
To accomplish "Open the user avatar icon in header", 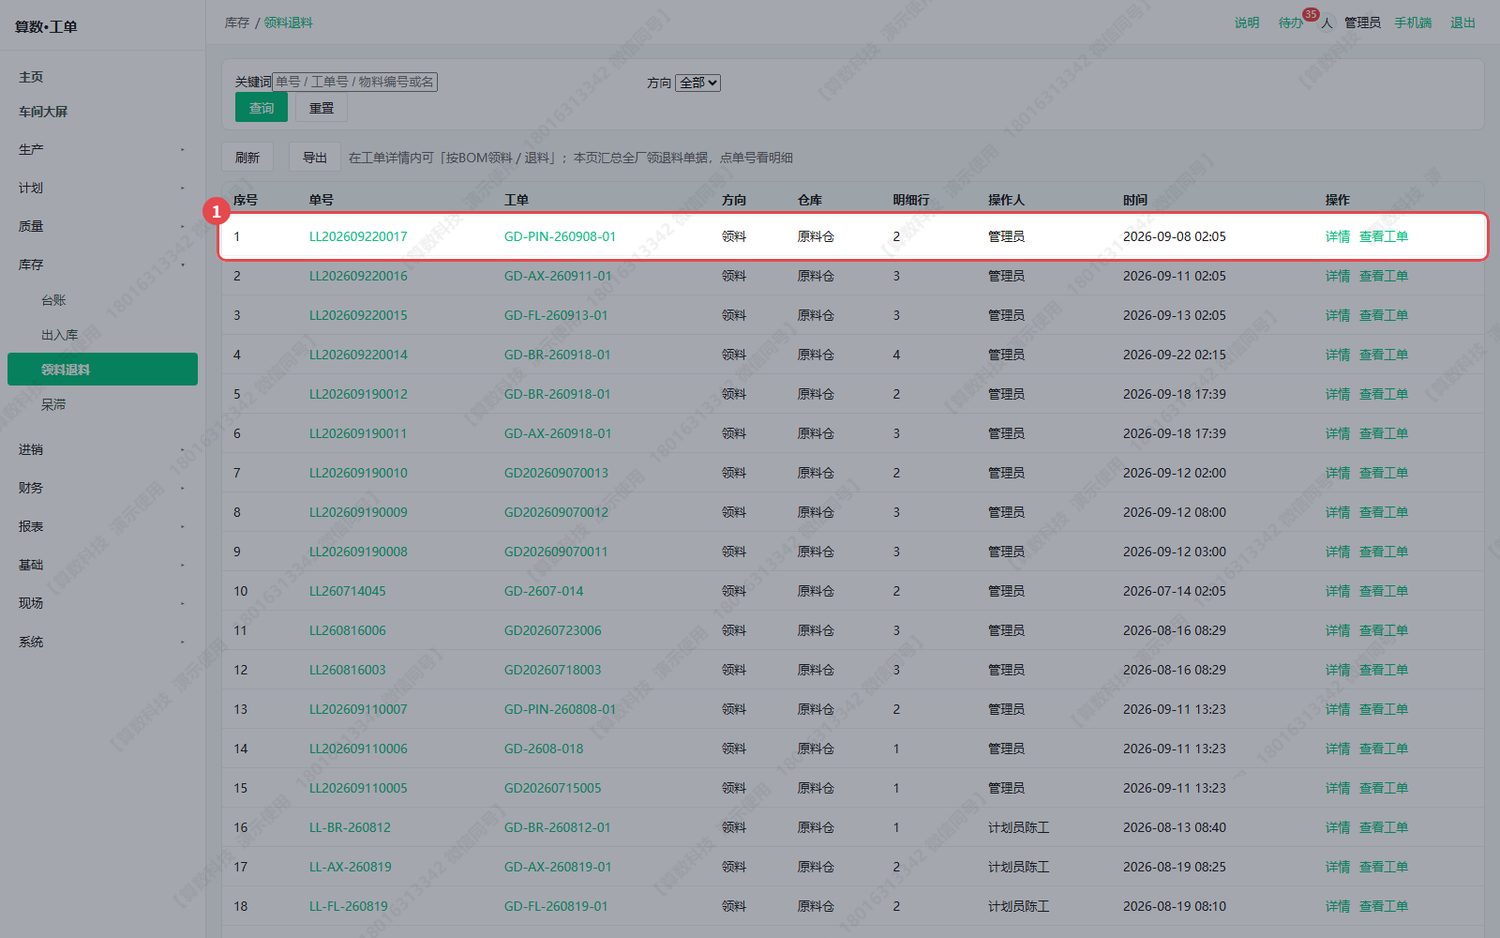I will [1326, 23].
